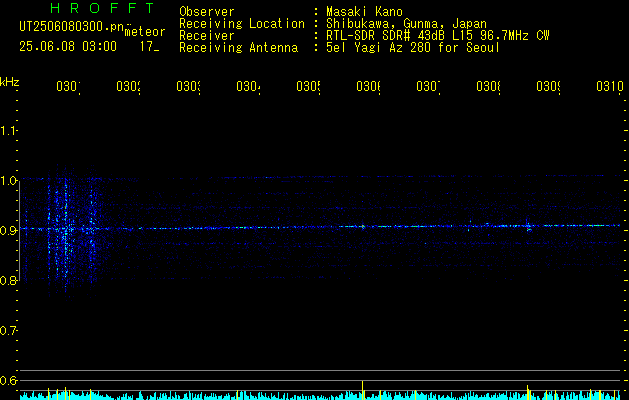Screen dimensions: 629x400
Task: Click the 0303 time marker
Action: coord(188,86)
